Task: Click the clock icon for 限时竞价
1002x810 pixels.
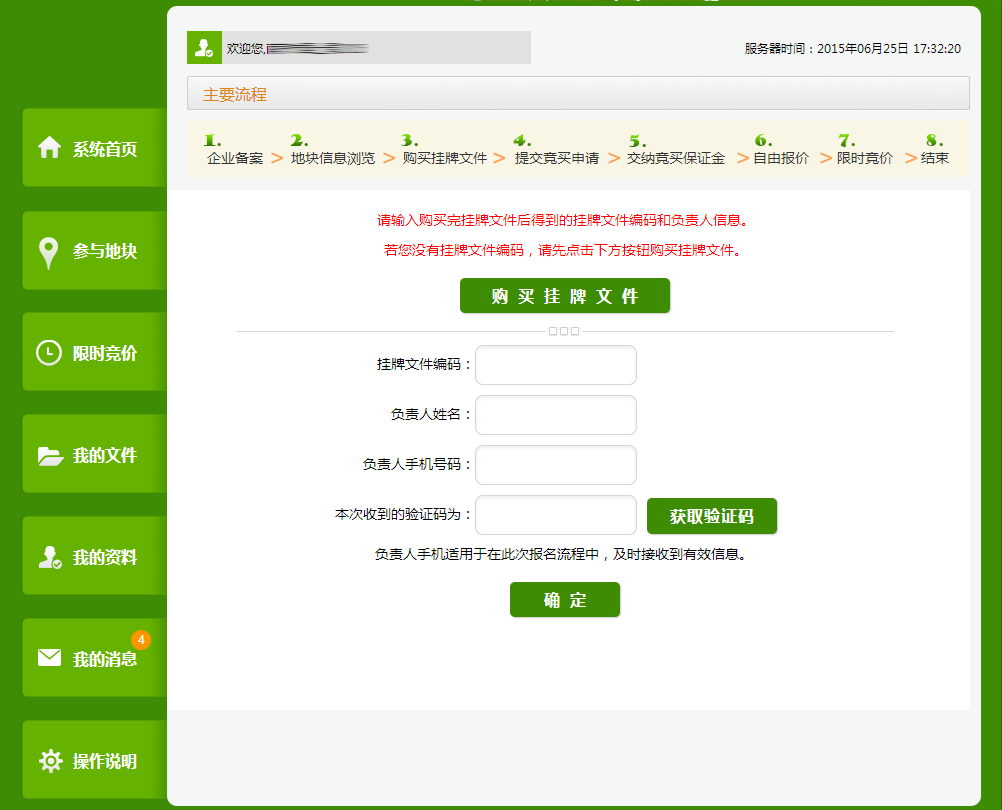Action: pos(49,353)
